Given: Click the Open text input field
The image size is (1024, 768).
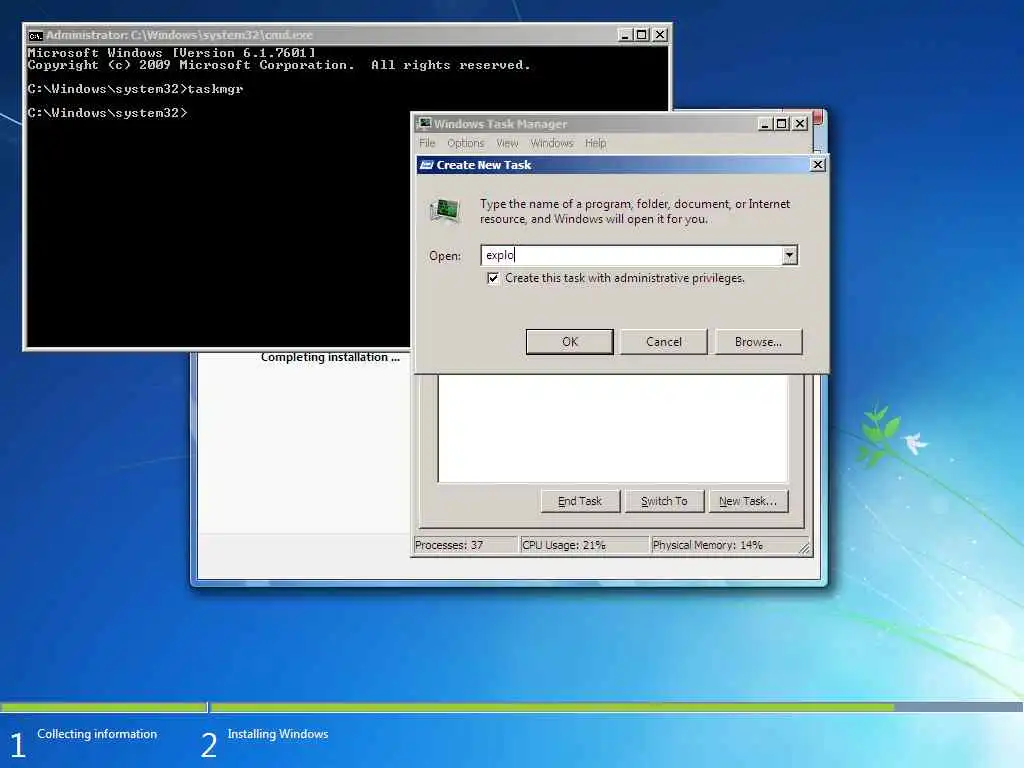Looking at the screenshot, I should [632, 255].
